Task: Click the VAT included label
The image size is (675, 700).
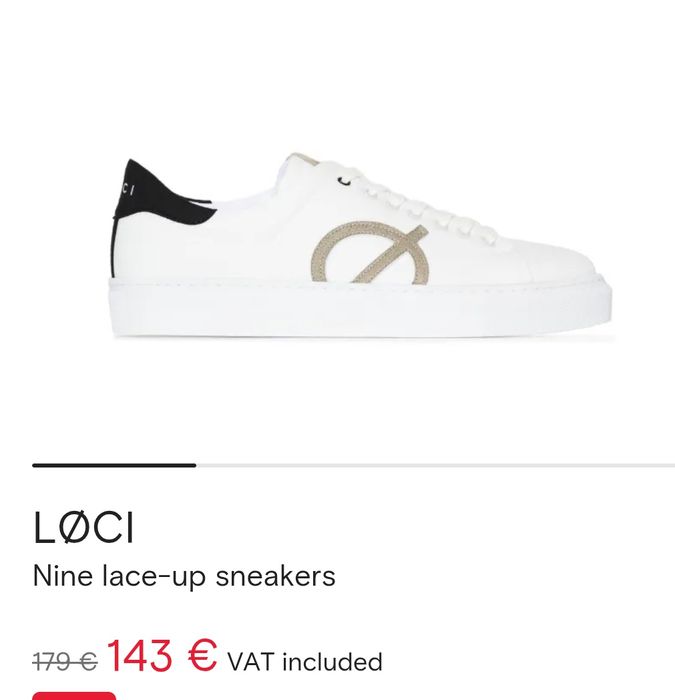Action: [x=305, y=662]
